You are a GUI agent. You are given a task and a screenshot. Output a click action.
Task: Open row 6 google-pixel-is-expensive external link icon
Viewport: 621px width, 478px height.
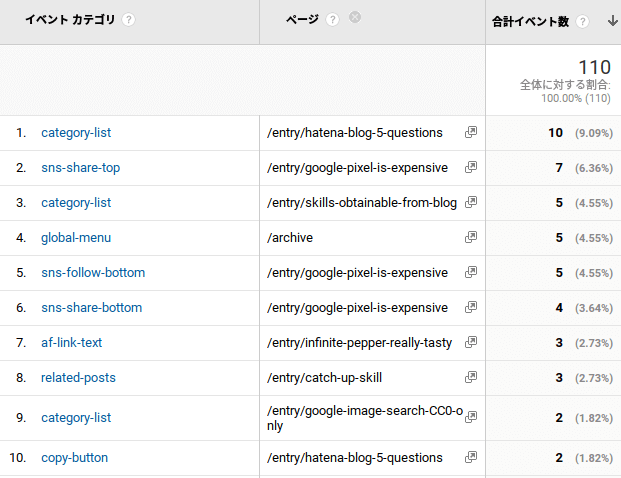471,307
